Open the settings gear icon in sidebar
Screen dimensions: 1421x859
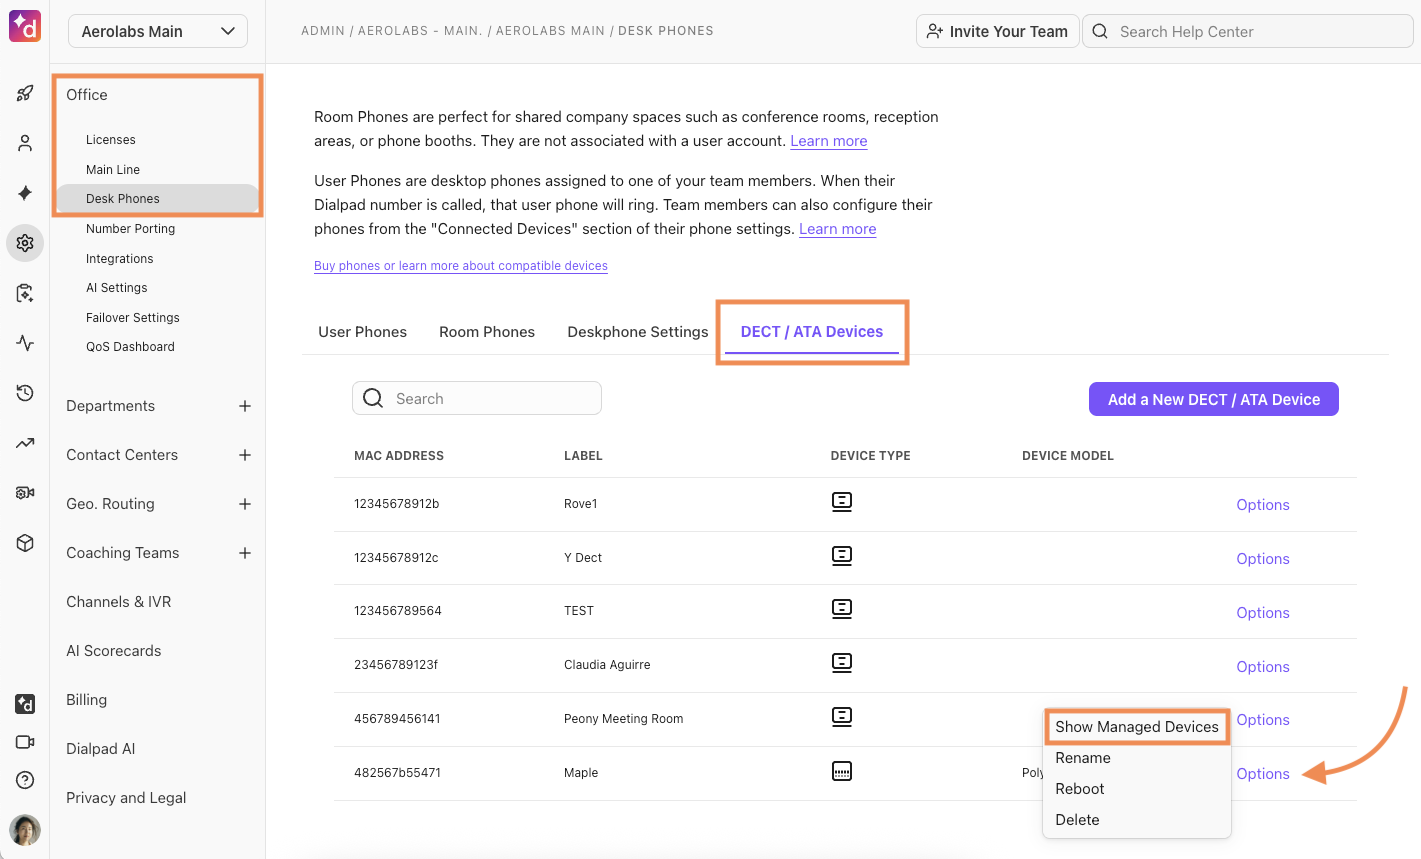(25, 243)
